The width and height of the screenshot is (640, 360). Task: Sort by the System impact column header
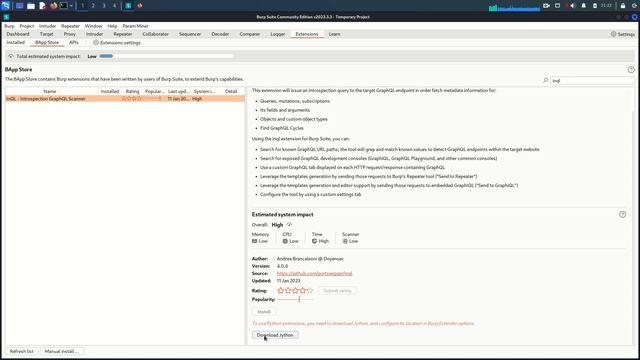coord(204,91)
